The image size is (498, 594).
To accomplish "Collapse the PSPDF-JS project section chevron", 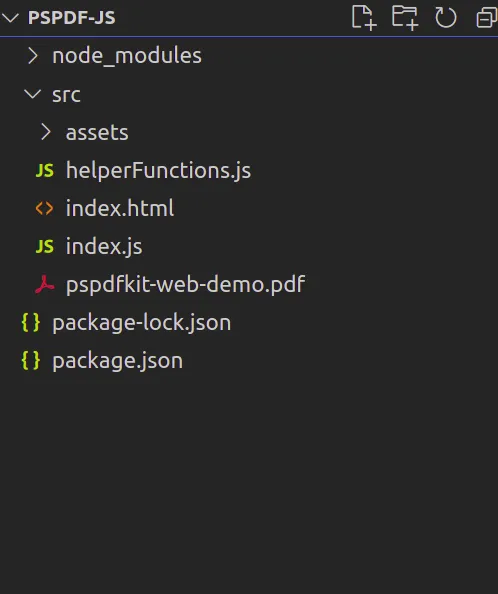I will click(x=10, y=18).
